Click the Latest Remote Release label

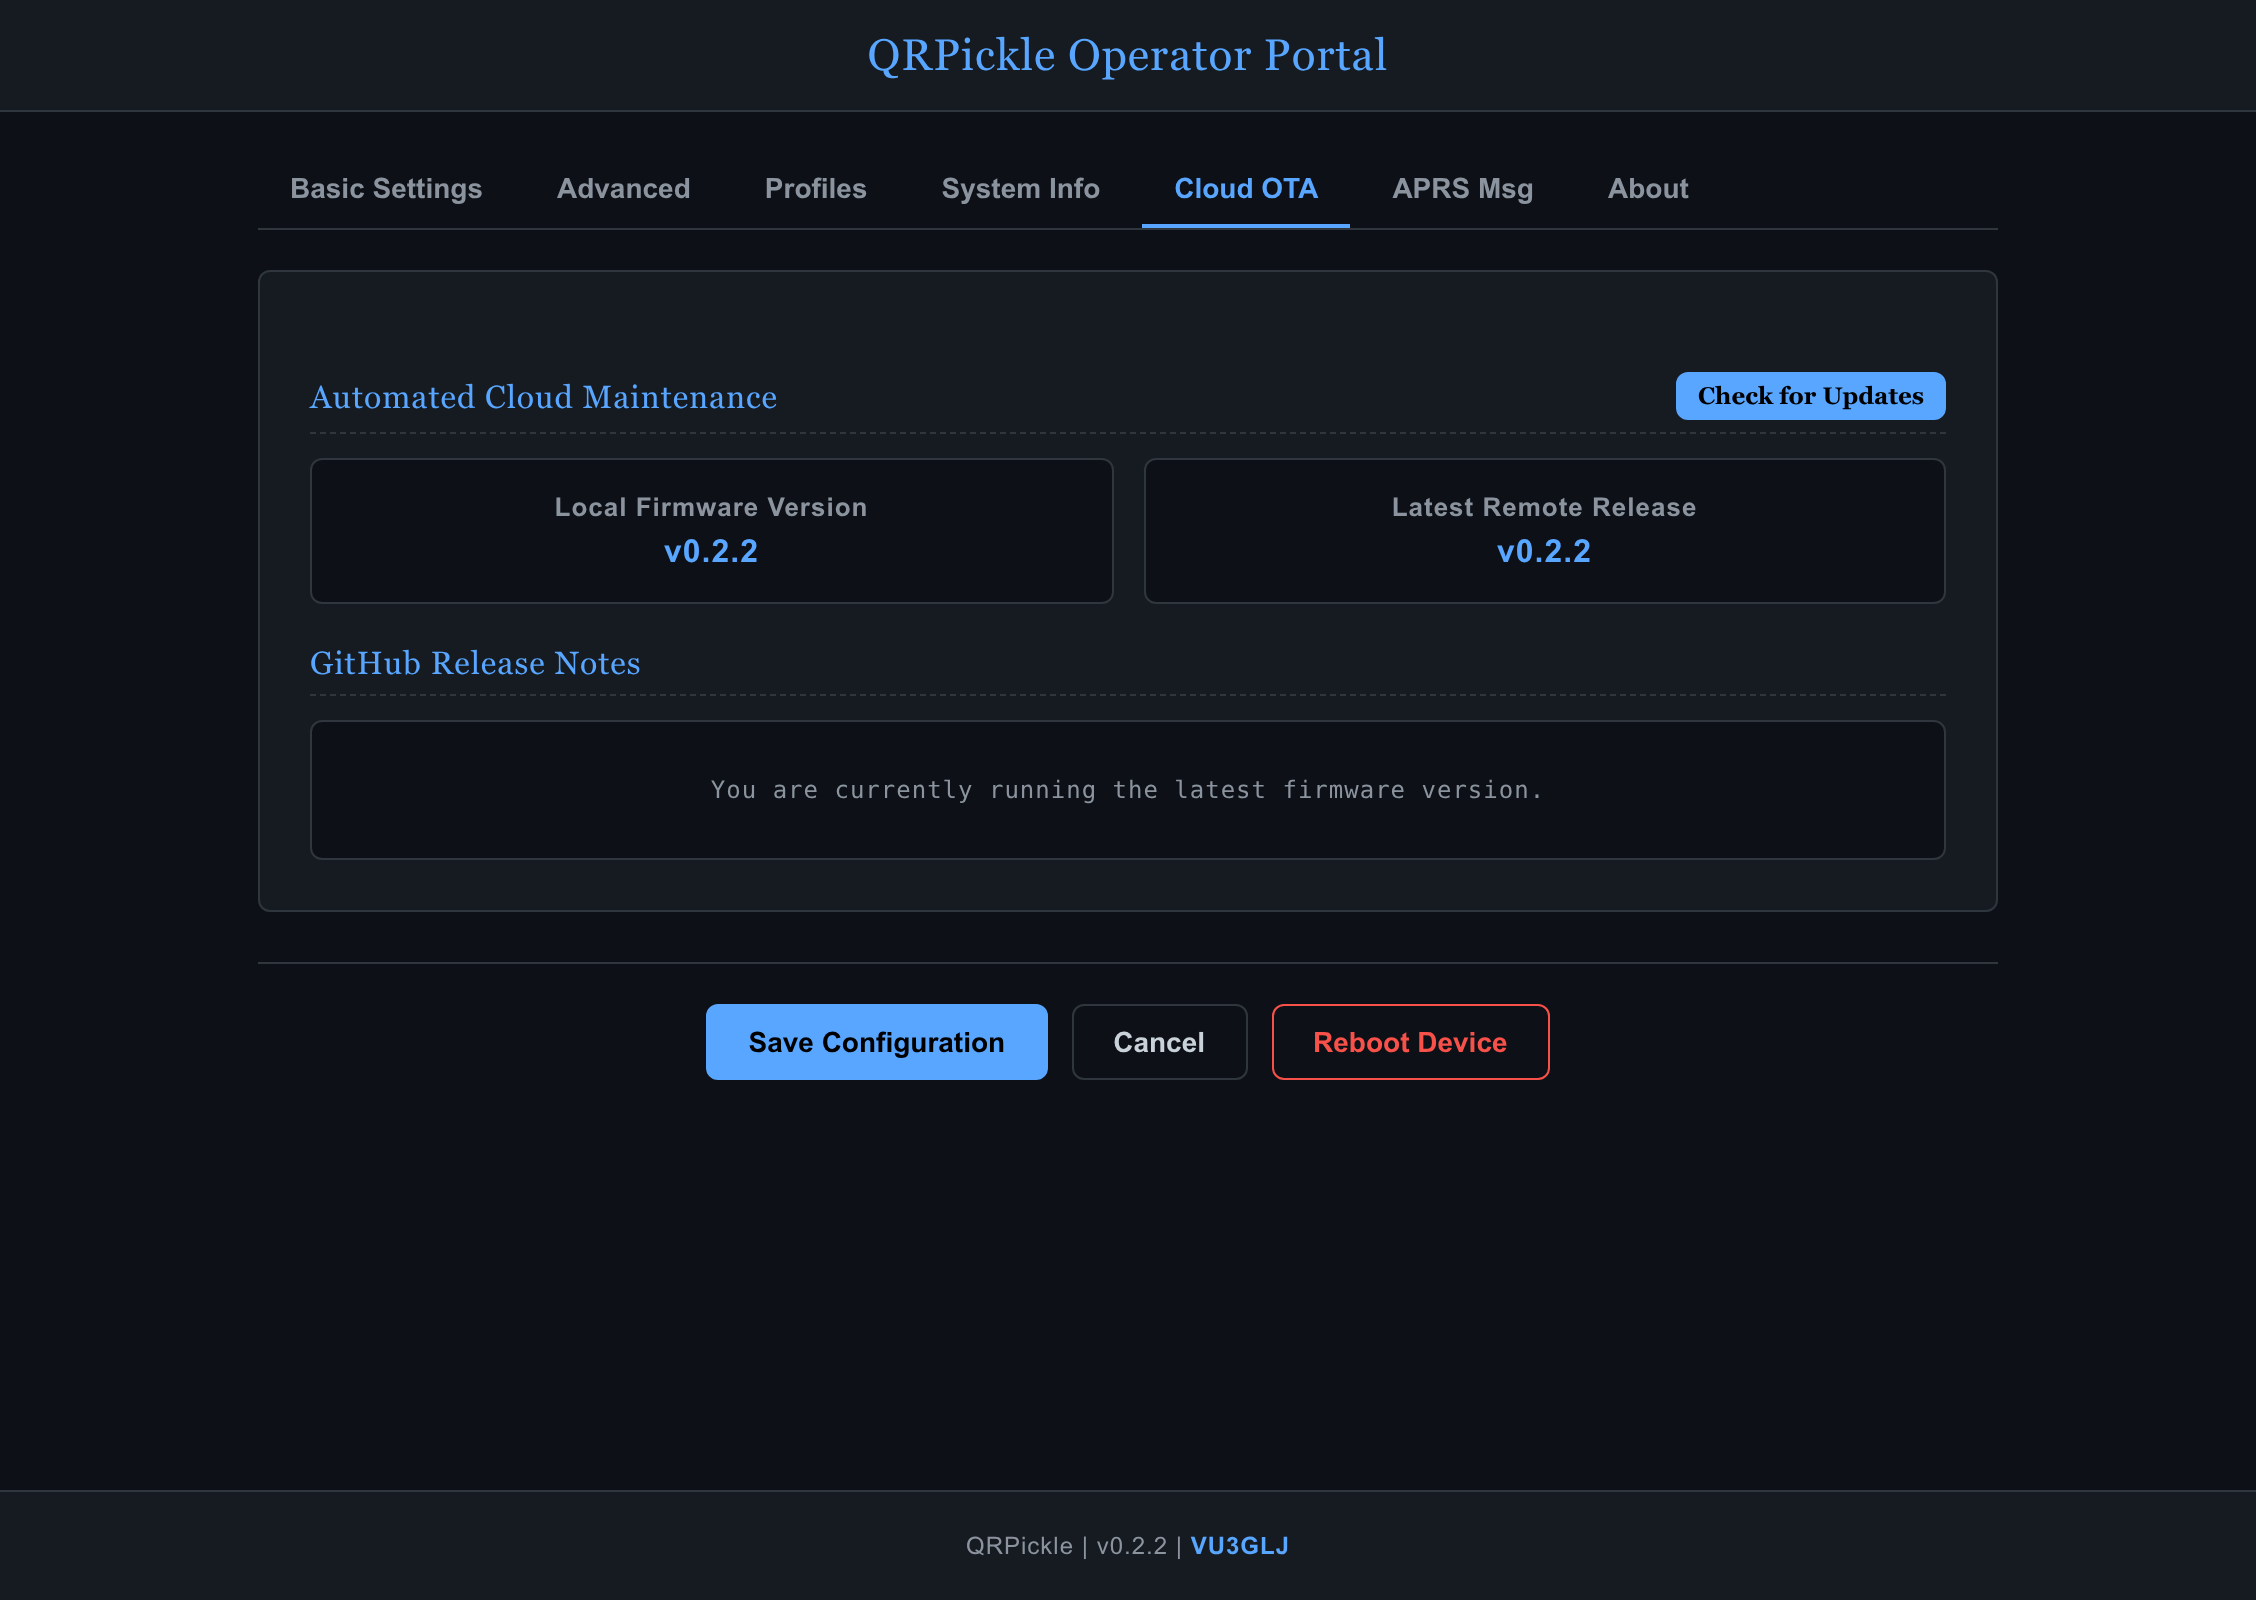1544,507
